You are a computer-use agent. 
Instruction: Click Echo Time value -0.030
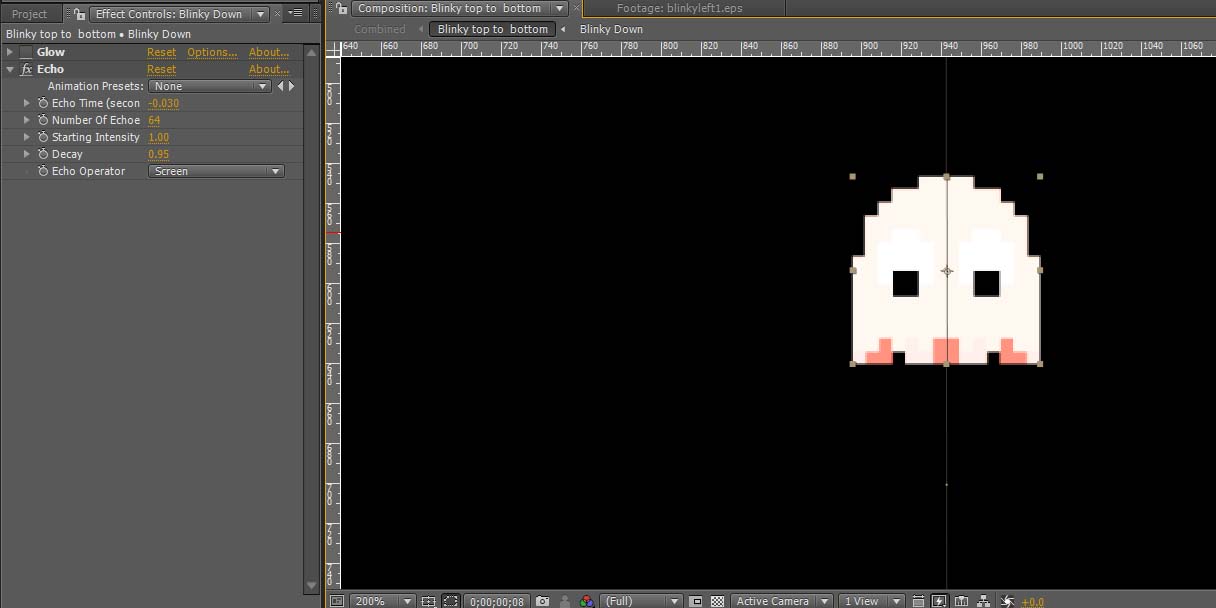pyautogui.click(x=164, y=103)
